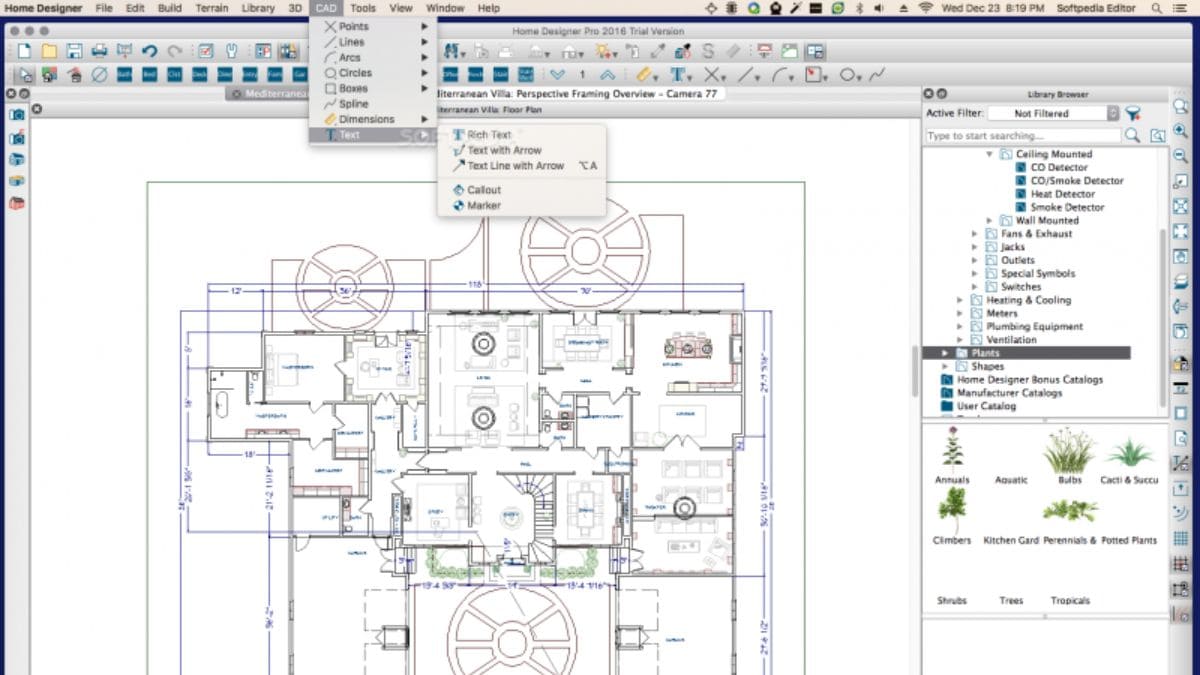The height and width of the screenshot is (675, 1200).
Task: Select Heat Detector library item
Action: pyautogui.click(x=1063, y=194)
